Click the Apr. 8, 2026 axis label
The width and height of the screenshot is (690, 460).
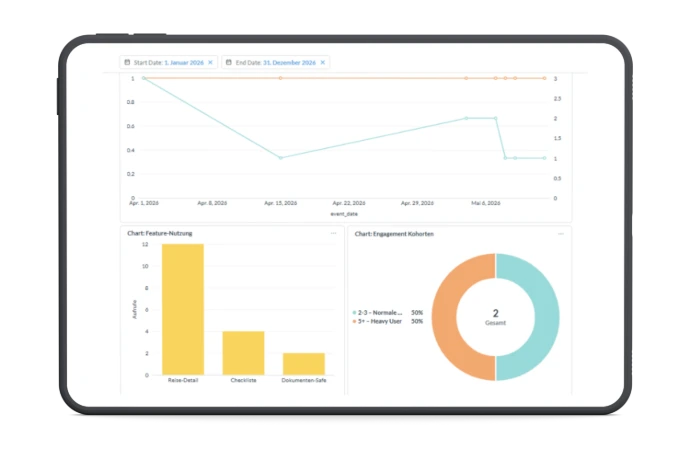point(212,203)
